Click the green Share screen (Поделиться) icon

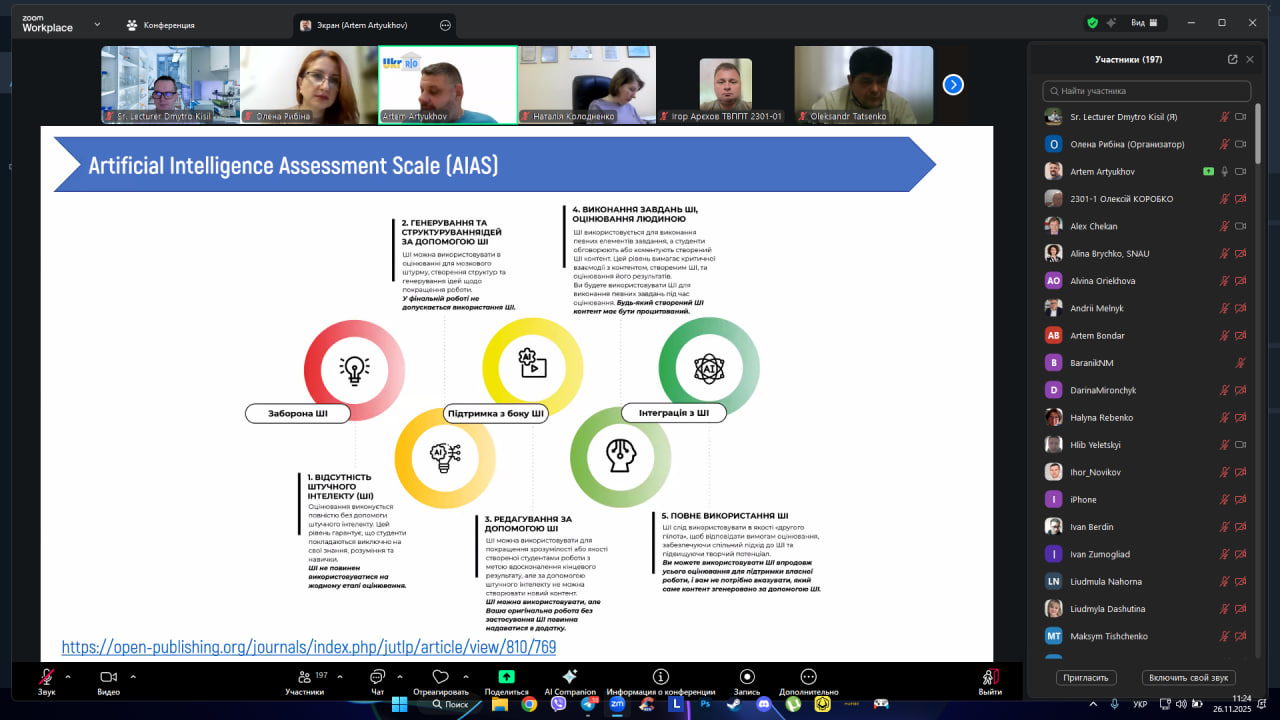point(506,677)
